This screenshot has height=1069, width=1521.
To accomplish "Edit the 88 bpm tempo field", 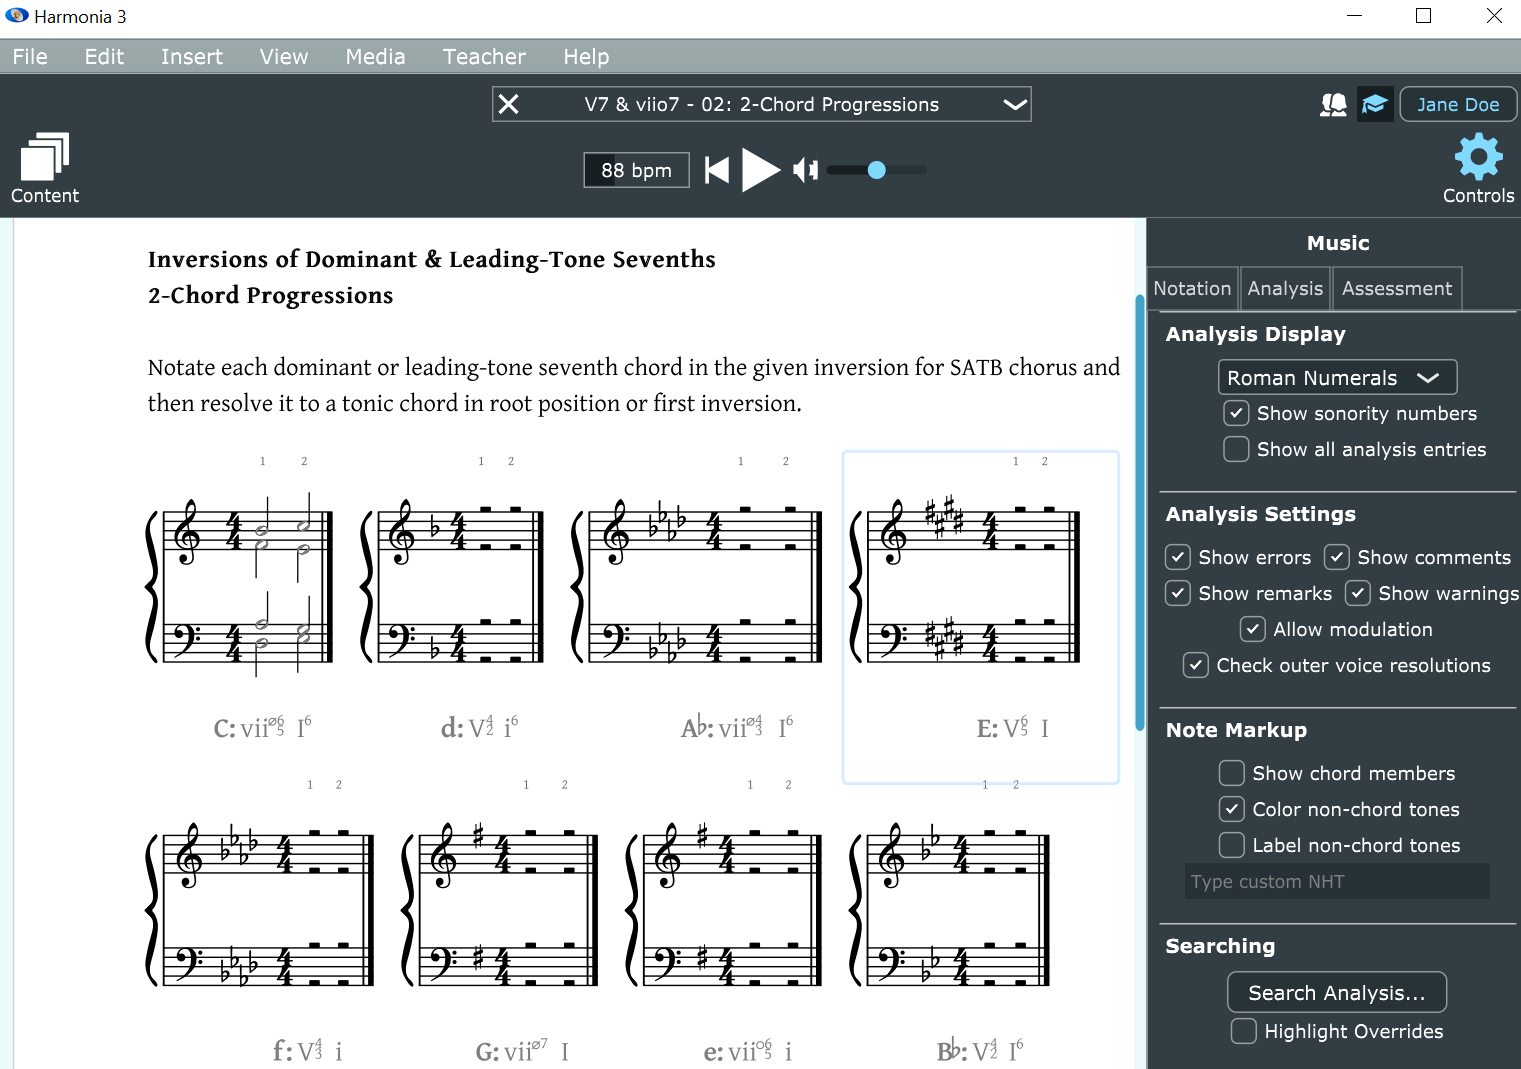I will 637,170.
